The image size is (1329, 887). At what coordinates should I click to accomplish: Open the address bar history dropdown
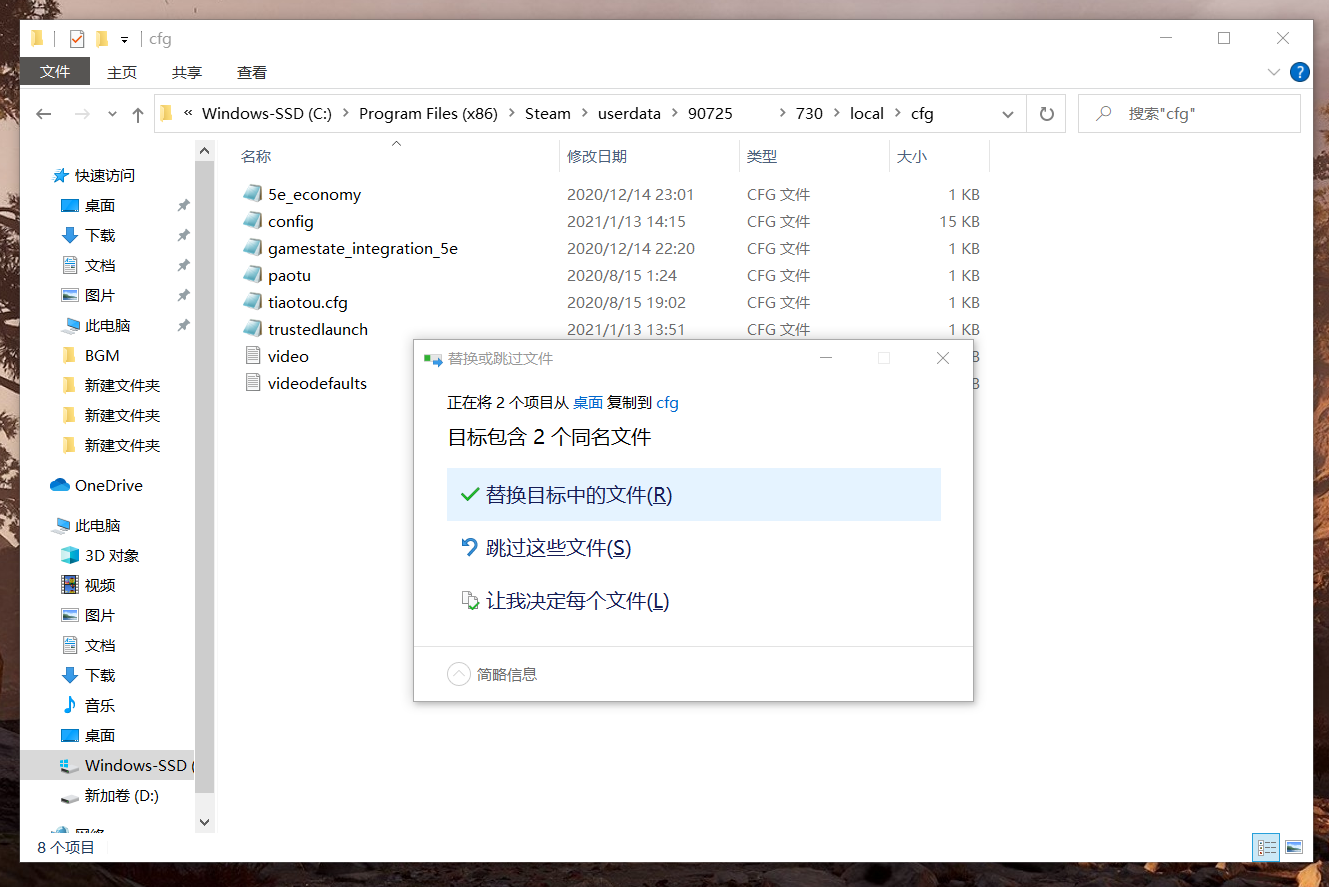click(1007, 113)
